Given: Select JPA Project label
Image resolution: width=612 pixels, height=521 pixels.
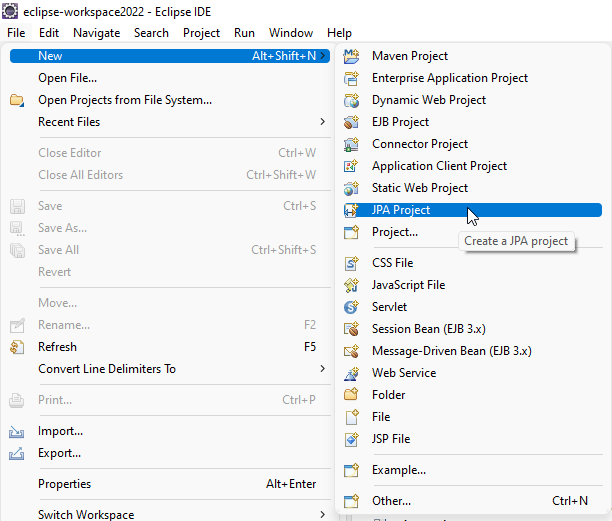Looking at the screenshot, I should tap(401, 210).
